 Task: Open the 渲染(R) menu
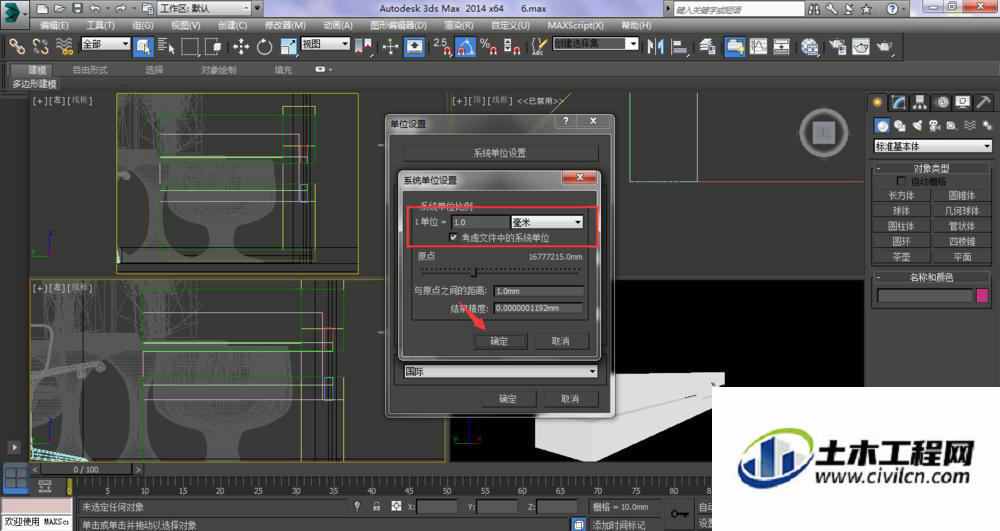tap(459, 25)
